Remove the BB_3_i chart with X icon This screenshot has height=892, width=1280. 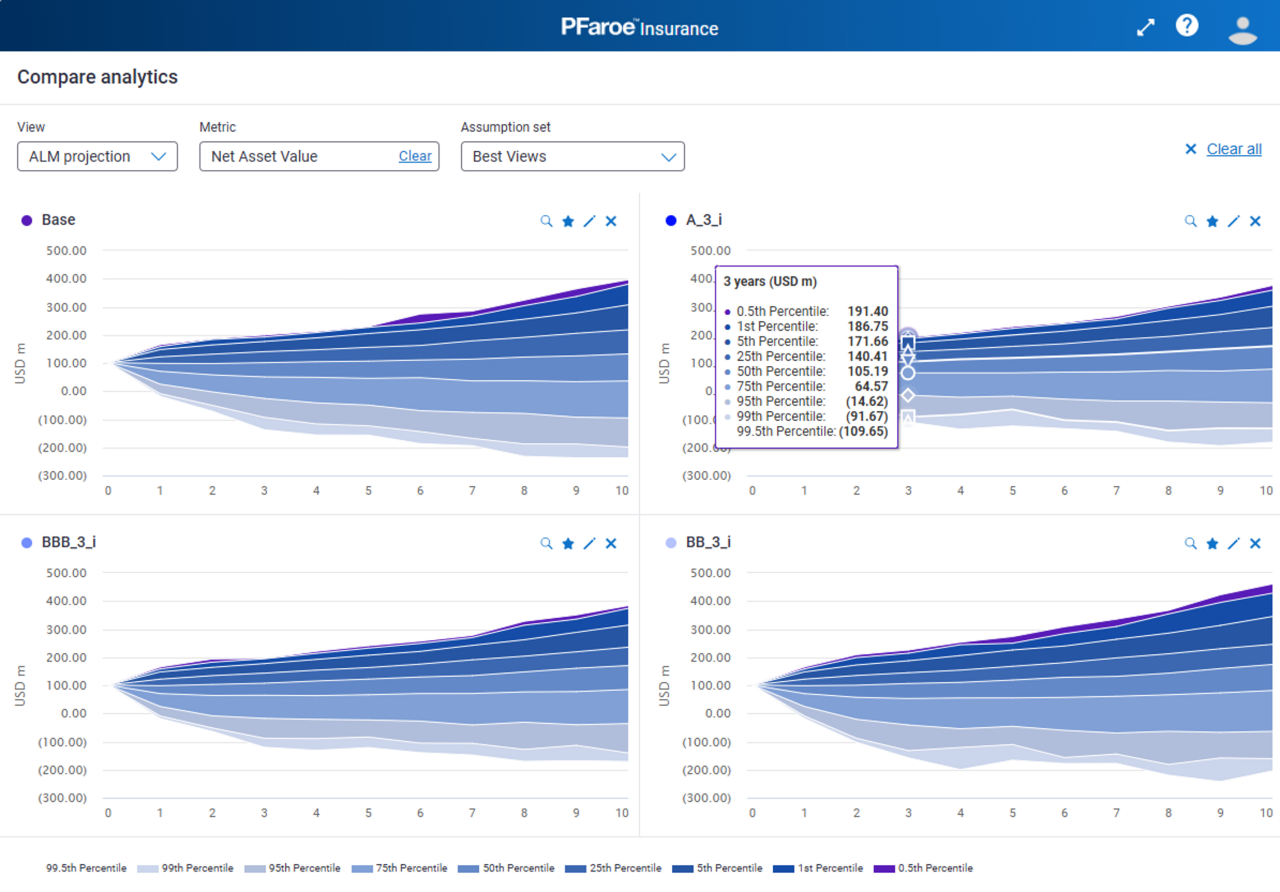(1255, 543)
